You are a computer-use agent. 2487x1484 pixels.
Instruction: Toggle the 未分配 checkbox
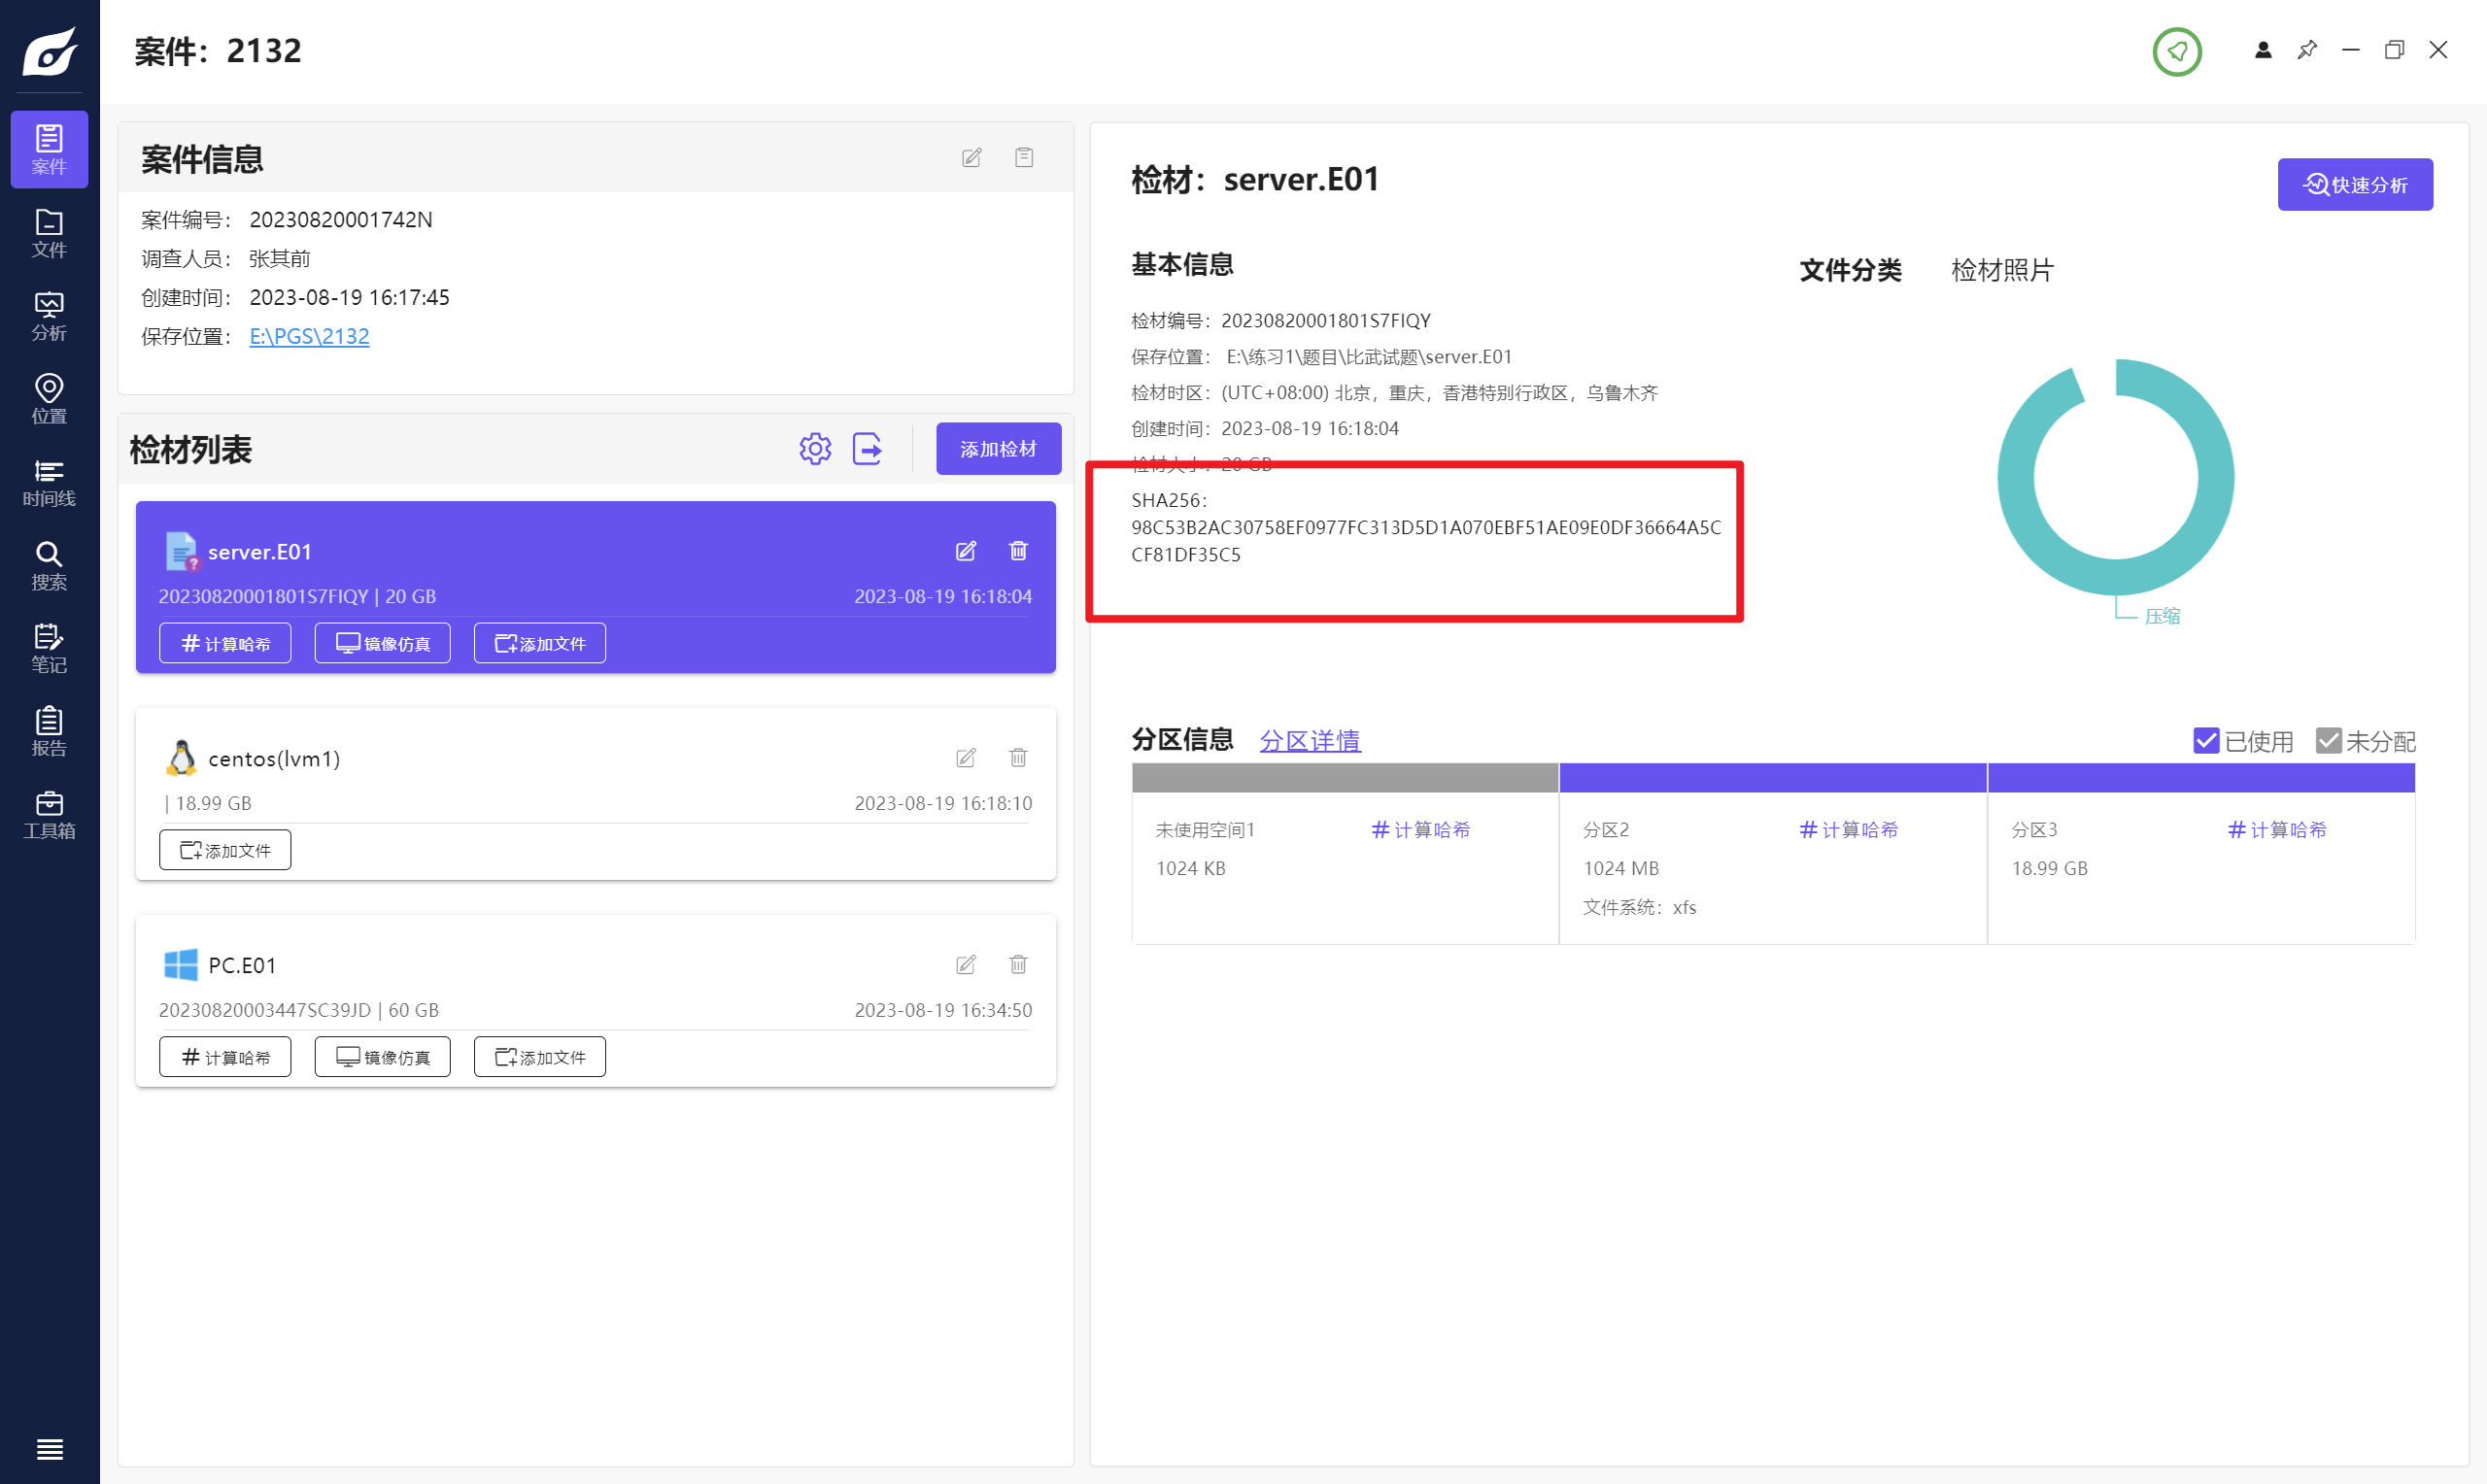[2328, 741]
